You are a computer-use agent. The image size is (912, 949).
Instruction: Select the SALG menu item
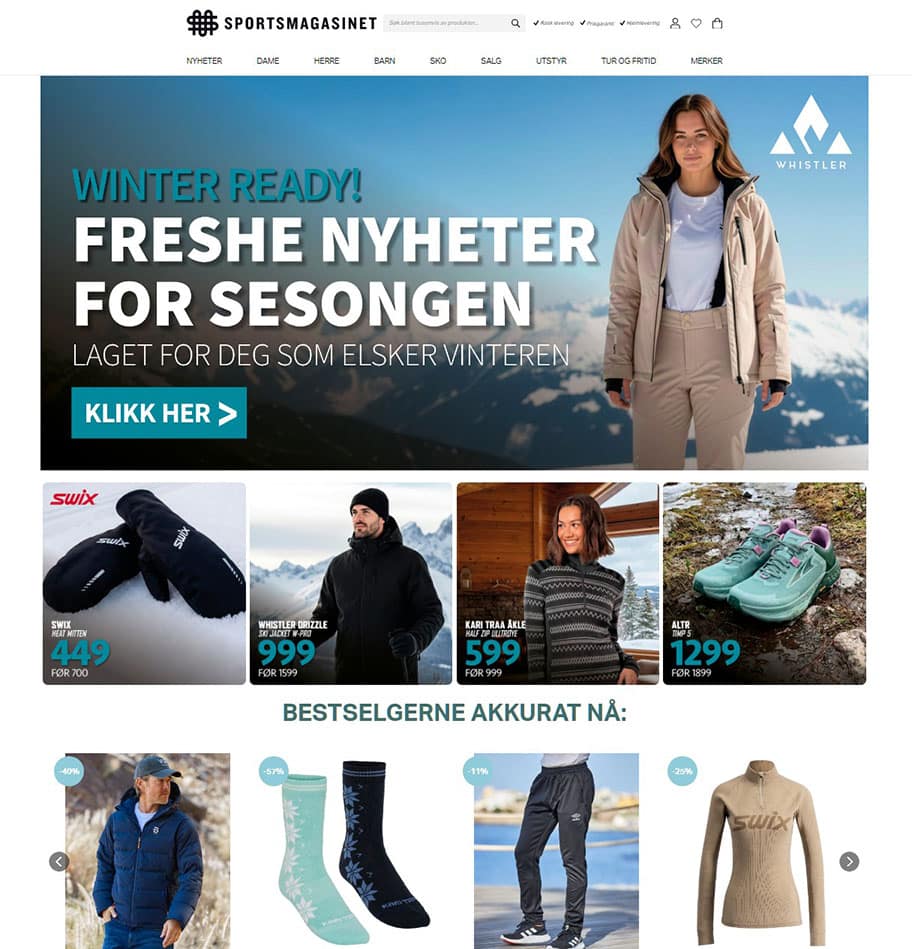(491, 61)
